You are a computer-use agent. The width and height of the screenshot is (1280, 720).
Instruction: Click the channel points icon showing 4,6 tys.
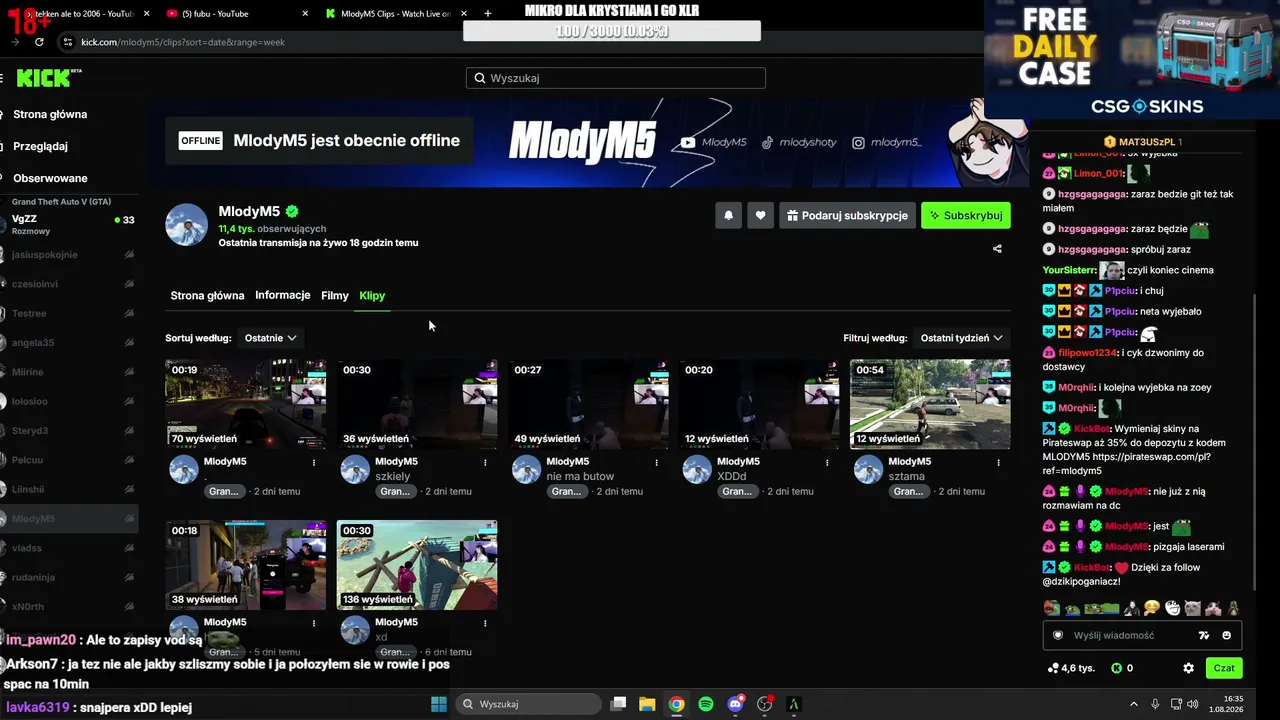pos(1053,668)
